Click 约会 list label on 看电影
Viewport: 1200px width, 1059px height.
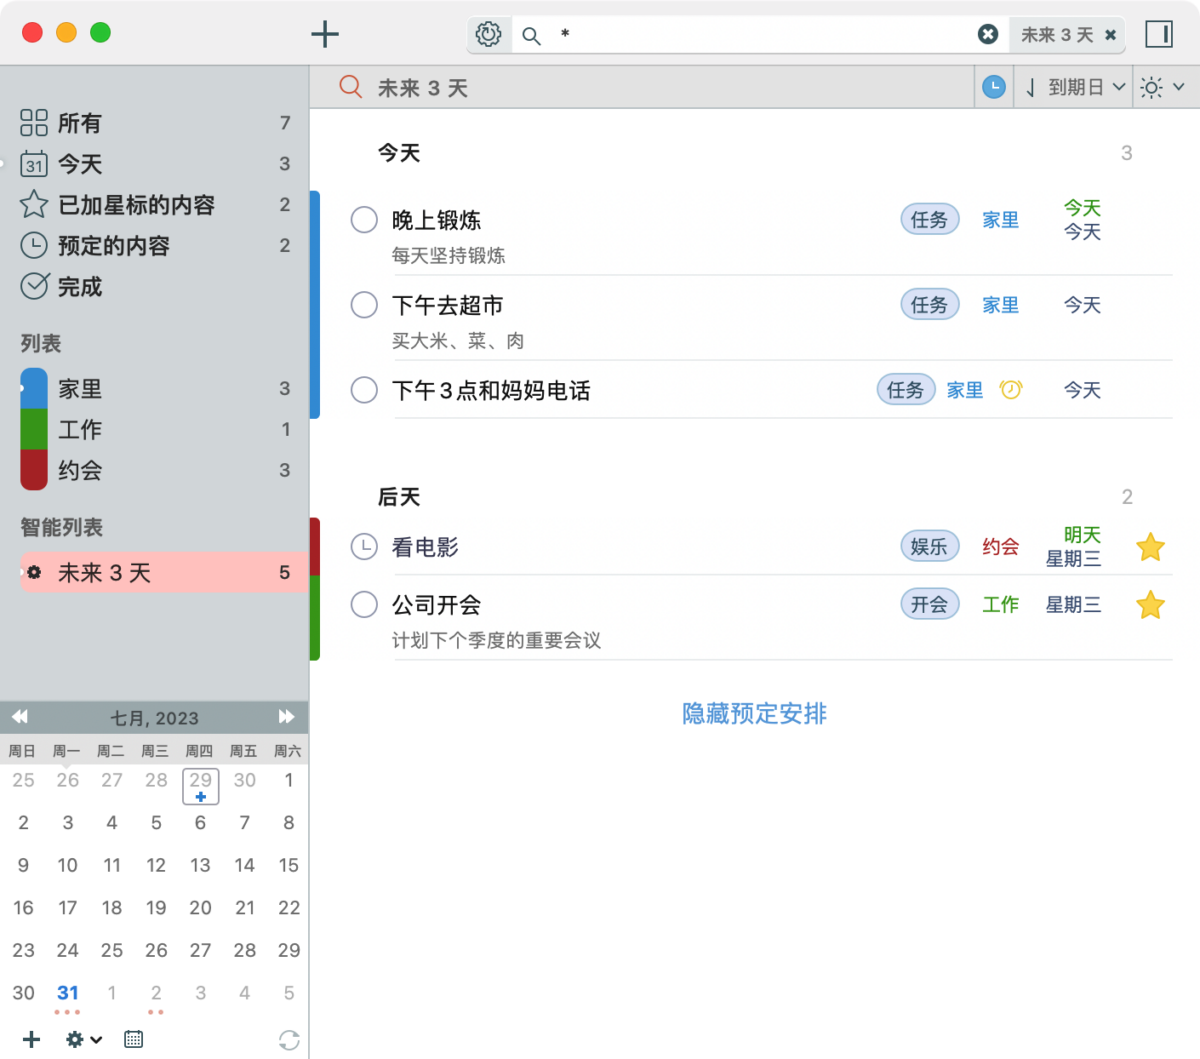click(1000, 547)
